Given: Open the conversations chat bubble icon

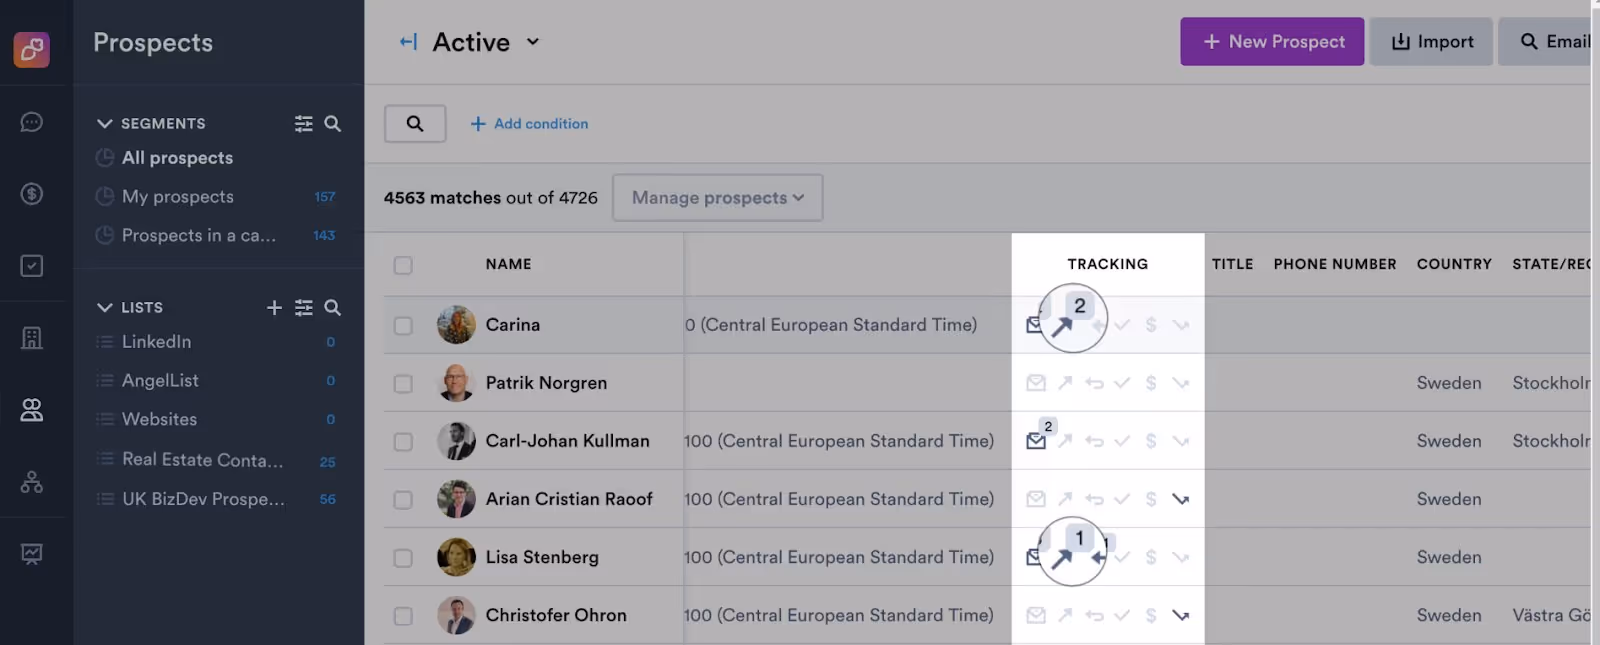Looking at the screenshot, I should (32, 122).
